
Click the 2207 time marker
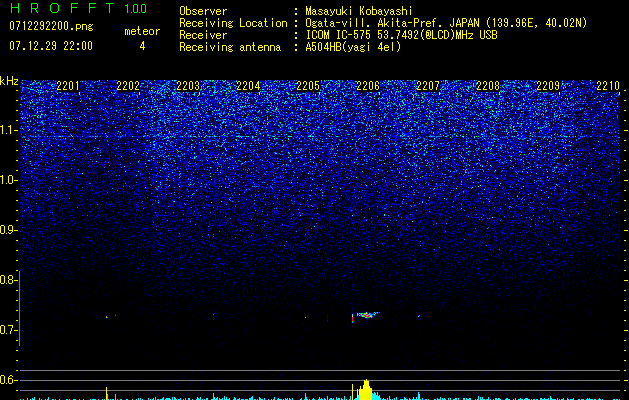click(428, 86)
